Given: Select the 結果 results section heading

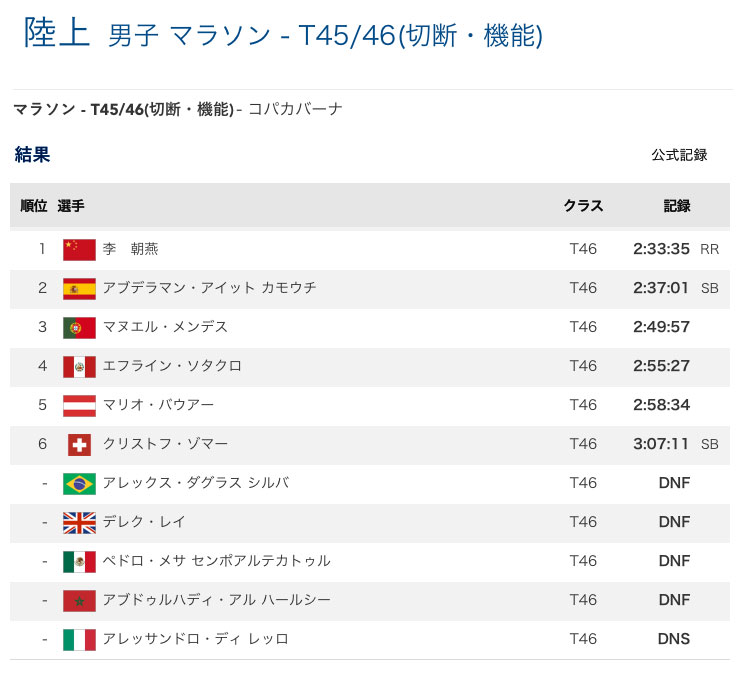Looking at the screenshot, I should [x=32, y=155].
